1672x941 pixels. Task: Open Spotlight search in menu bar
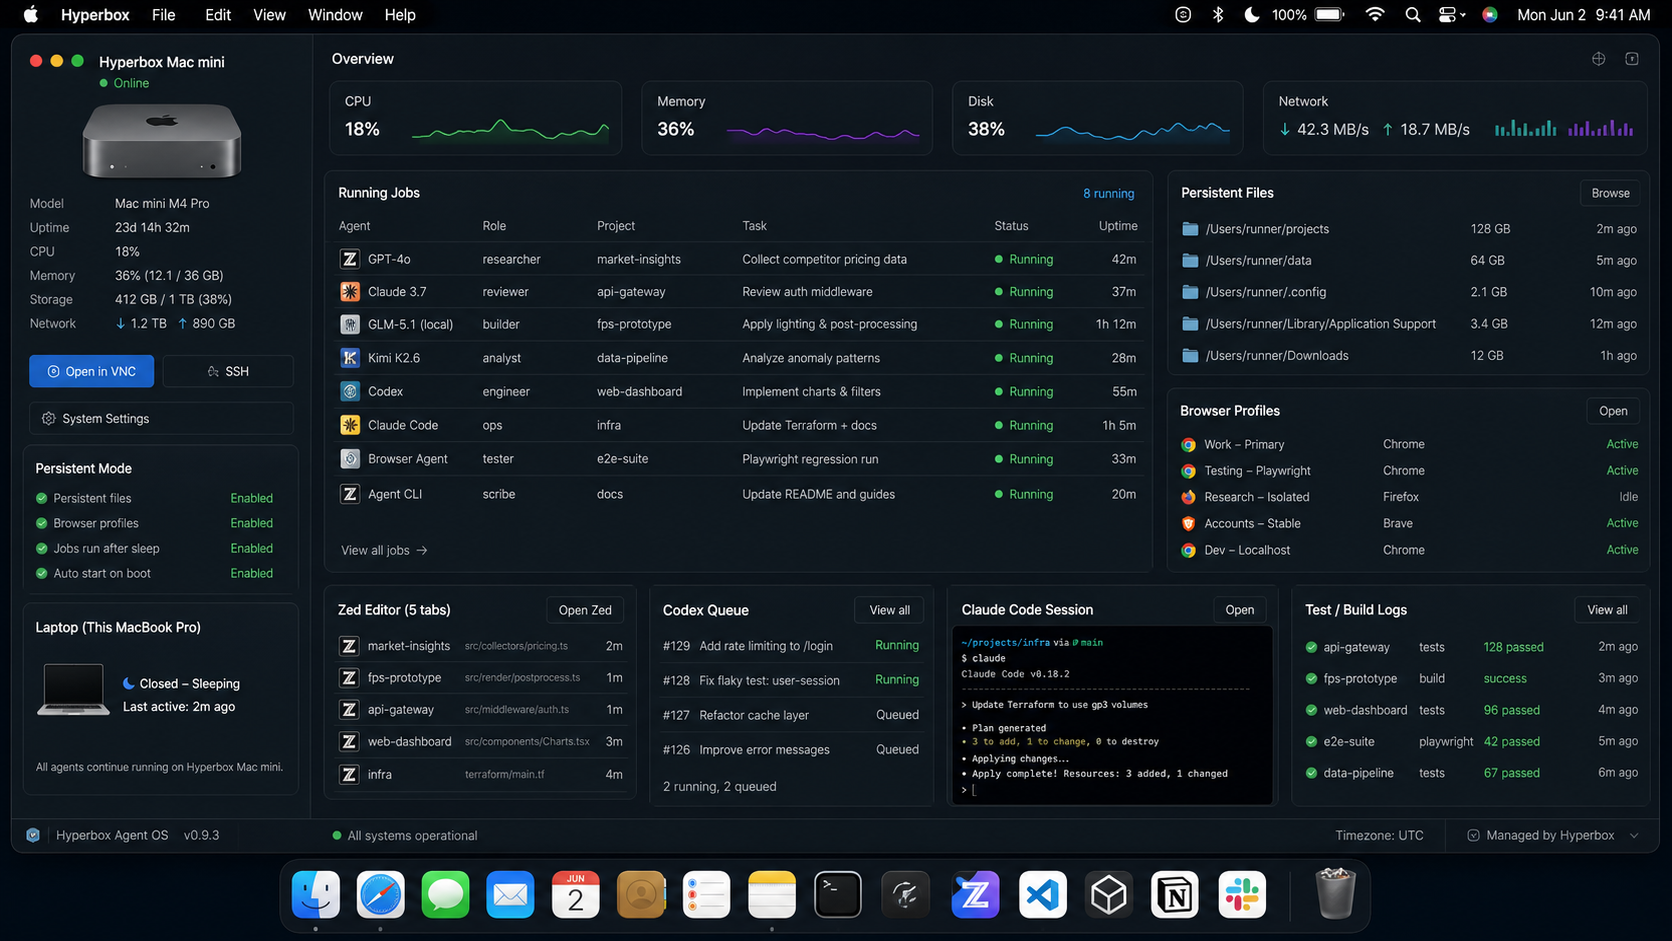point(1412,15)
